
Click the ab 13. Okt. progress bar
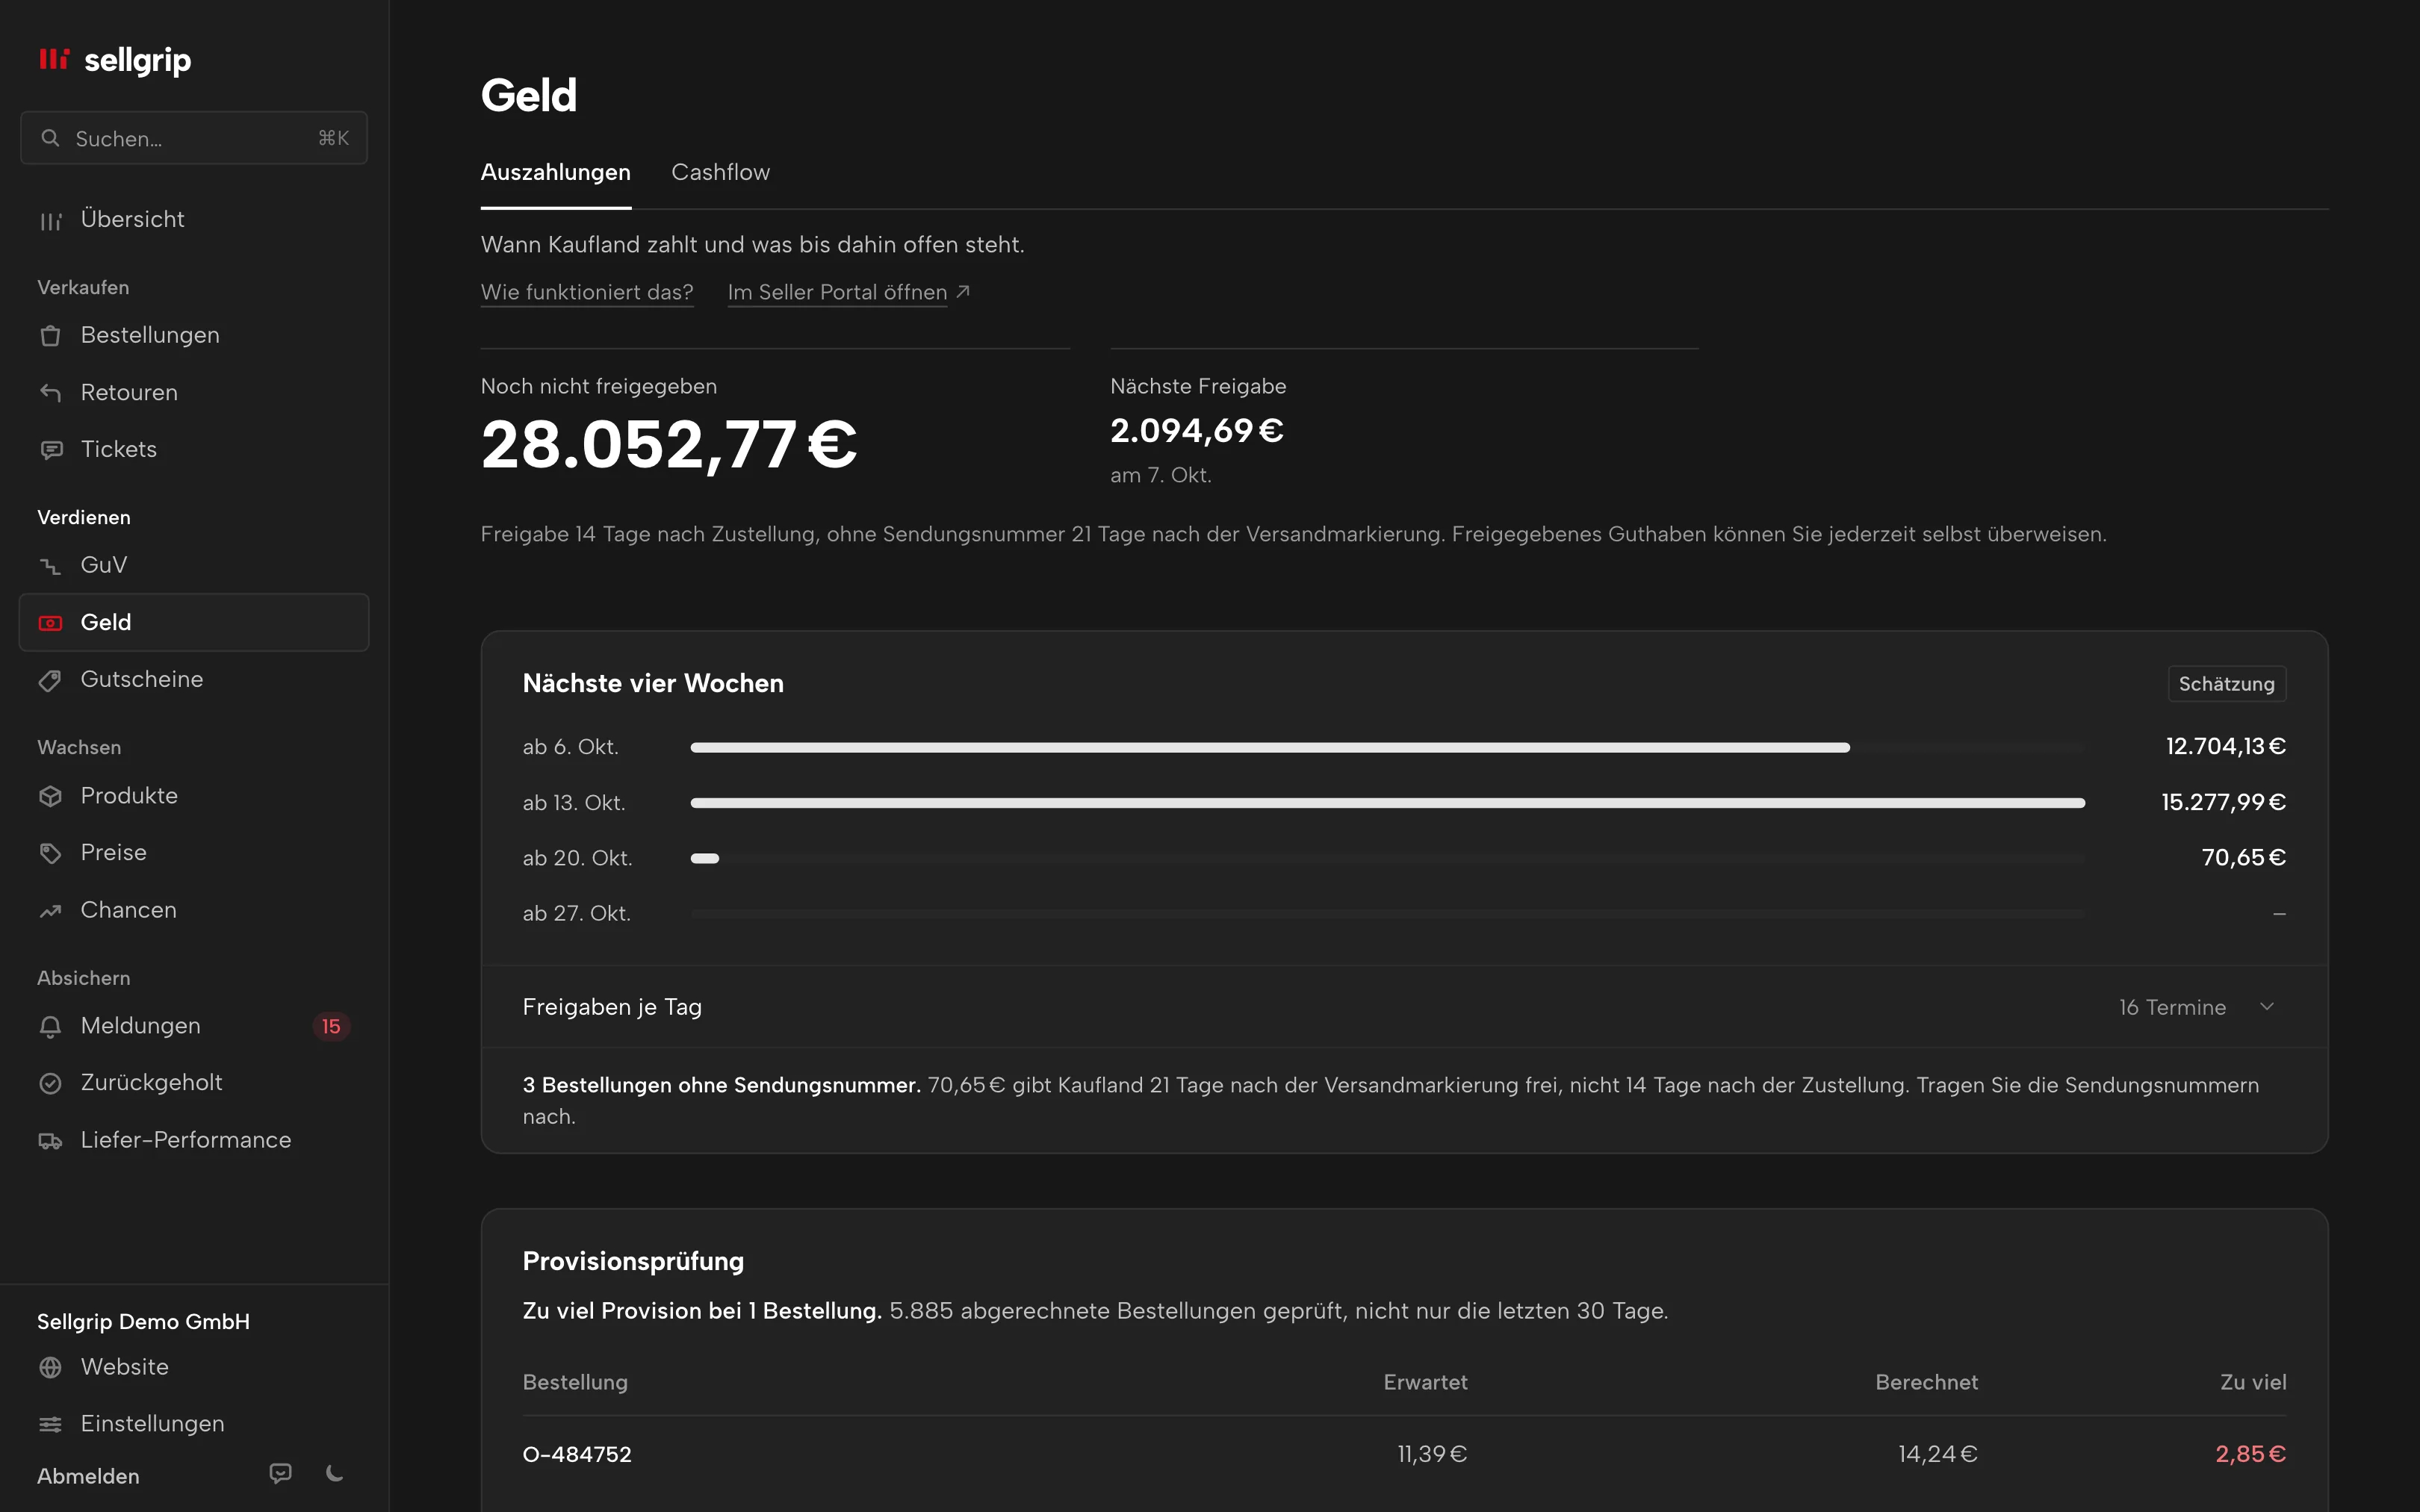(x=1387, y=803)
